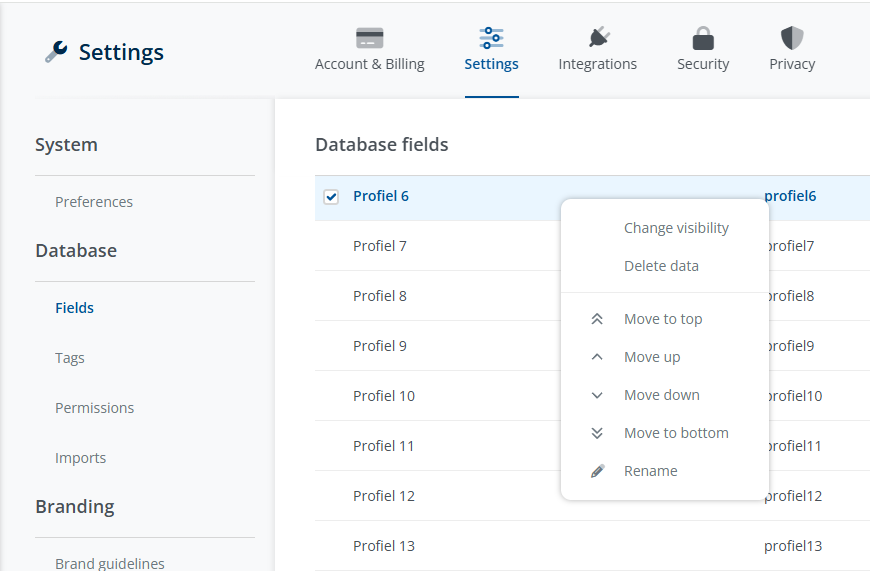Viewport: 870px width, 571px height.
Task: Click the double-chevron Move to top icon
Action: (x=597, y=319)
